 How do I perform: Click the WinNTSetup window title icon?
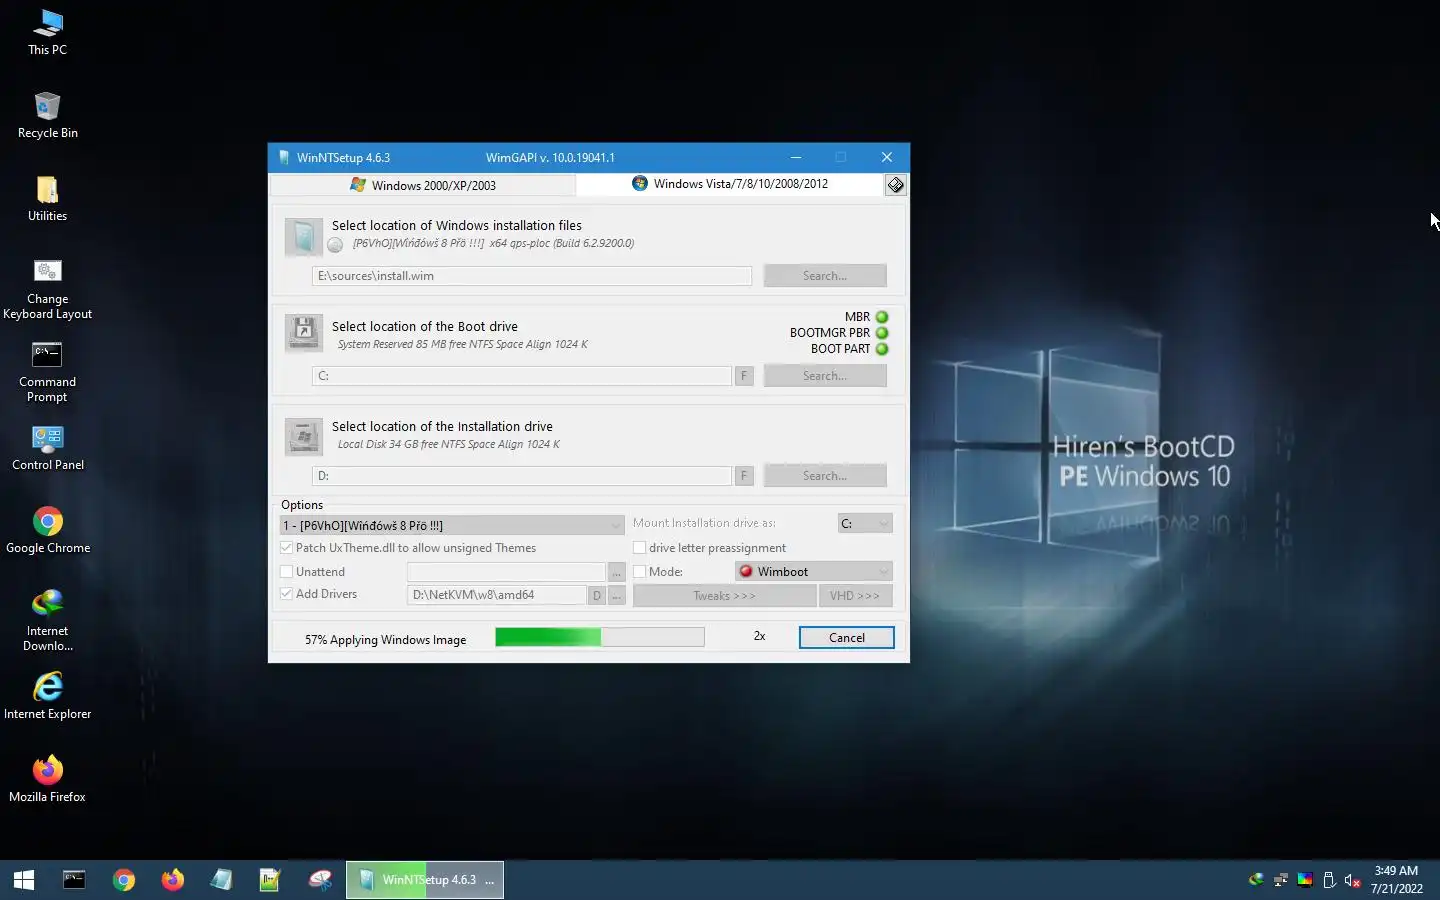pos(283,157)
